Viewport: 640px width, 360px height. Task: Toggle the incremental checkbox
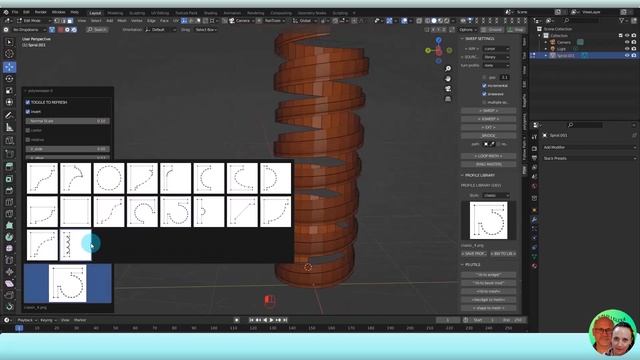coord(484,86)
